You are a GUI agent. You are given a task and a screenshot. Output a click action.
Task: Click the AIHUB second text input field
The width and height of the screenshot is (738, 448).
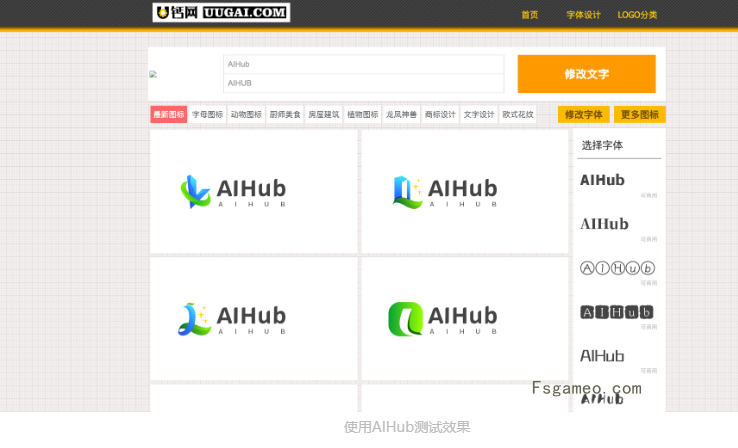click(x=363, y=83)
